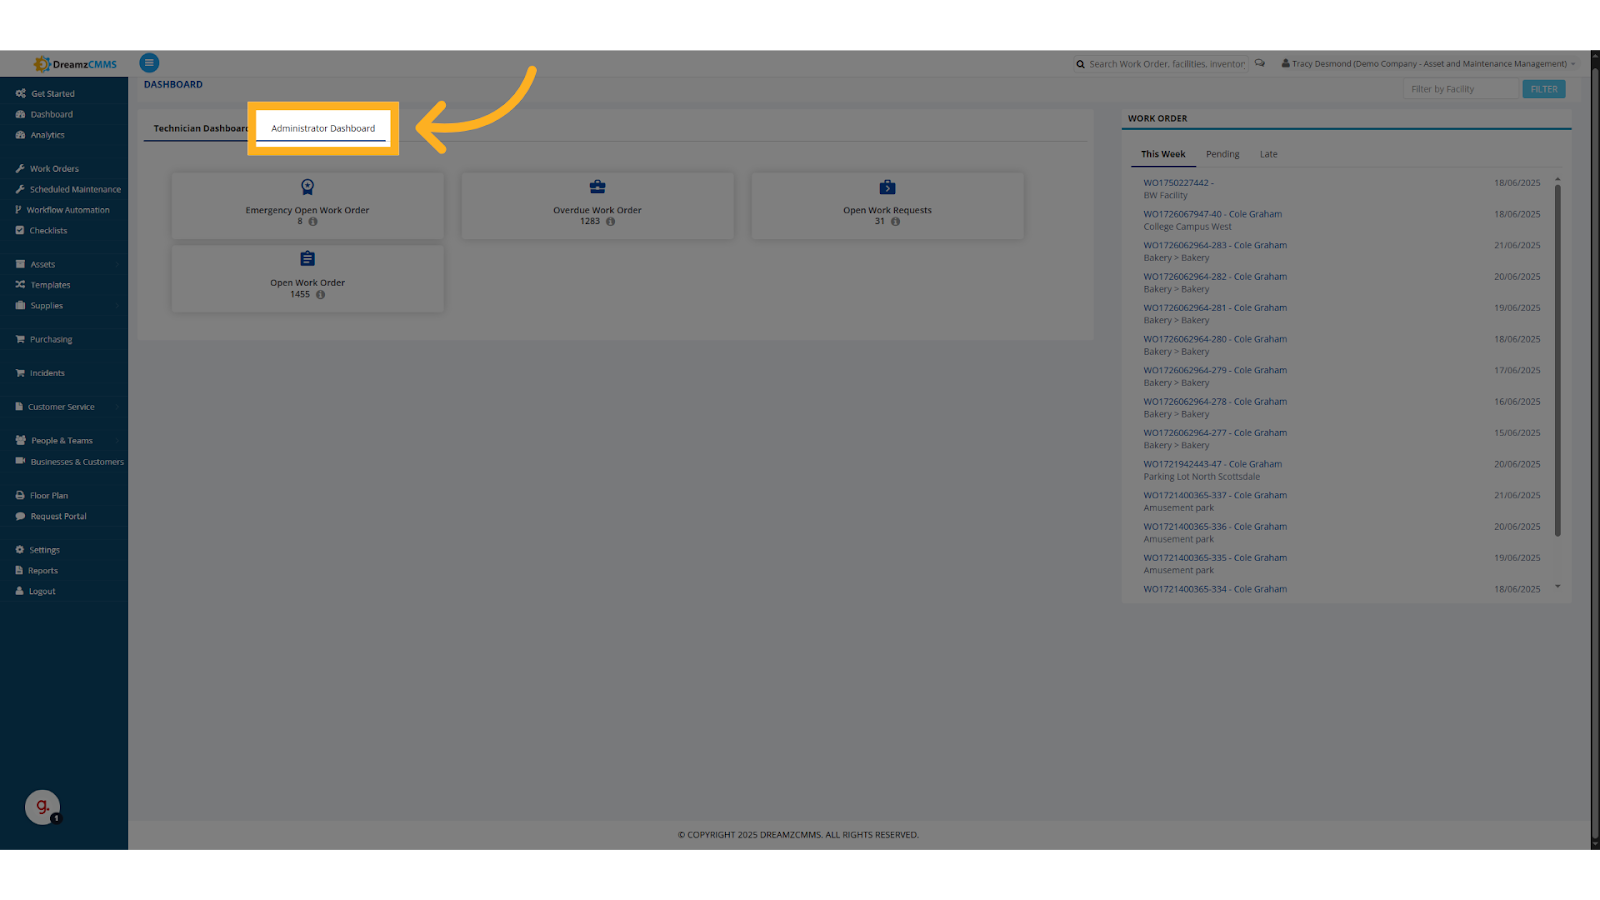The image size is (1600, 900).
Task: Click the Scheduled Maintenance sidebar label
Action: [x=75, y=190]
